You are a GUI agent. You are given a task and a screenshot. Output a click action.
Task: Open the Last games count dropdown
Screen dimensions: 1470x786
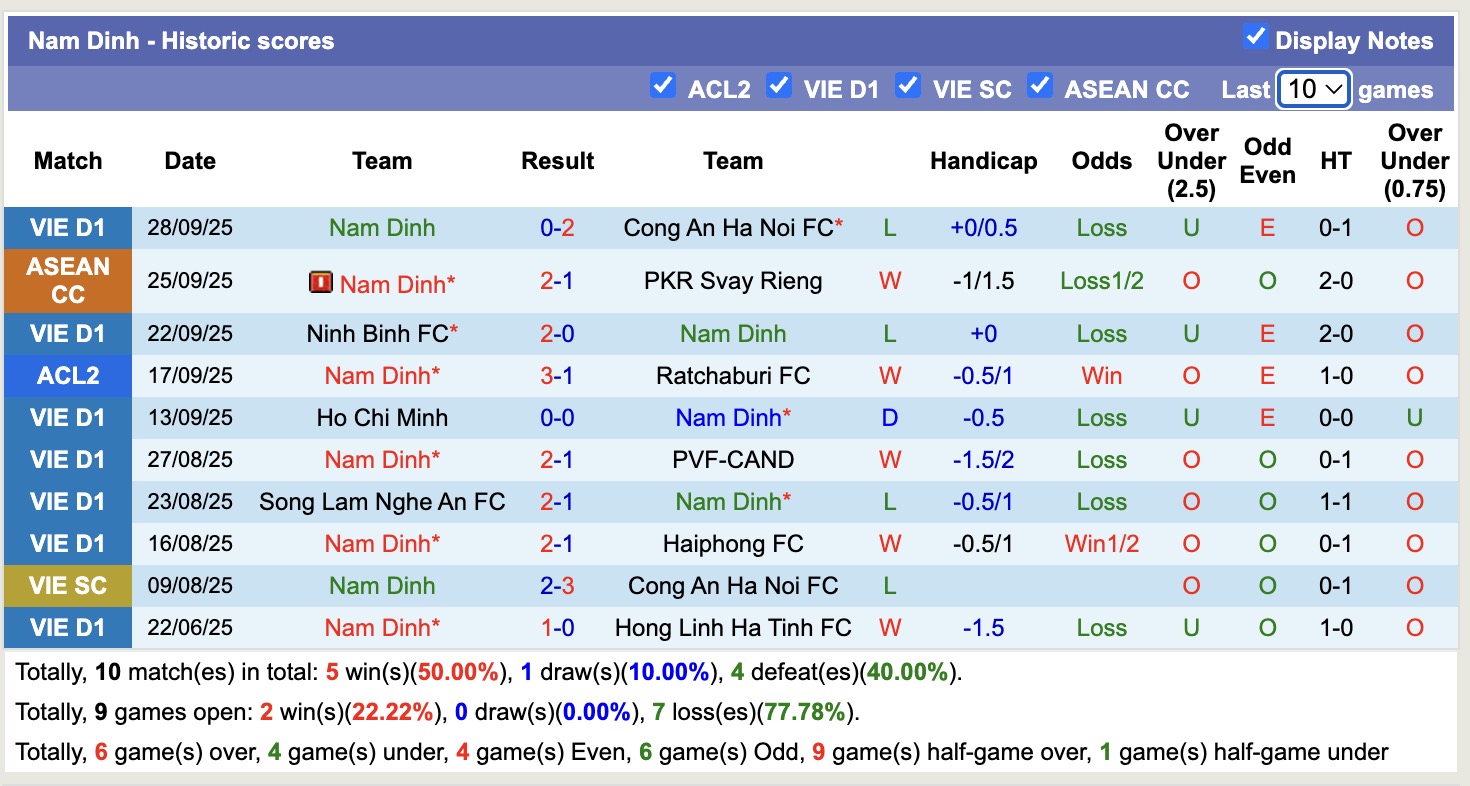click(1313, 89)
